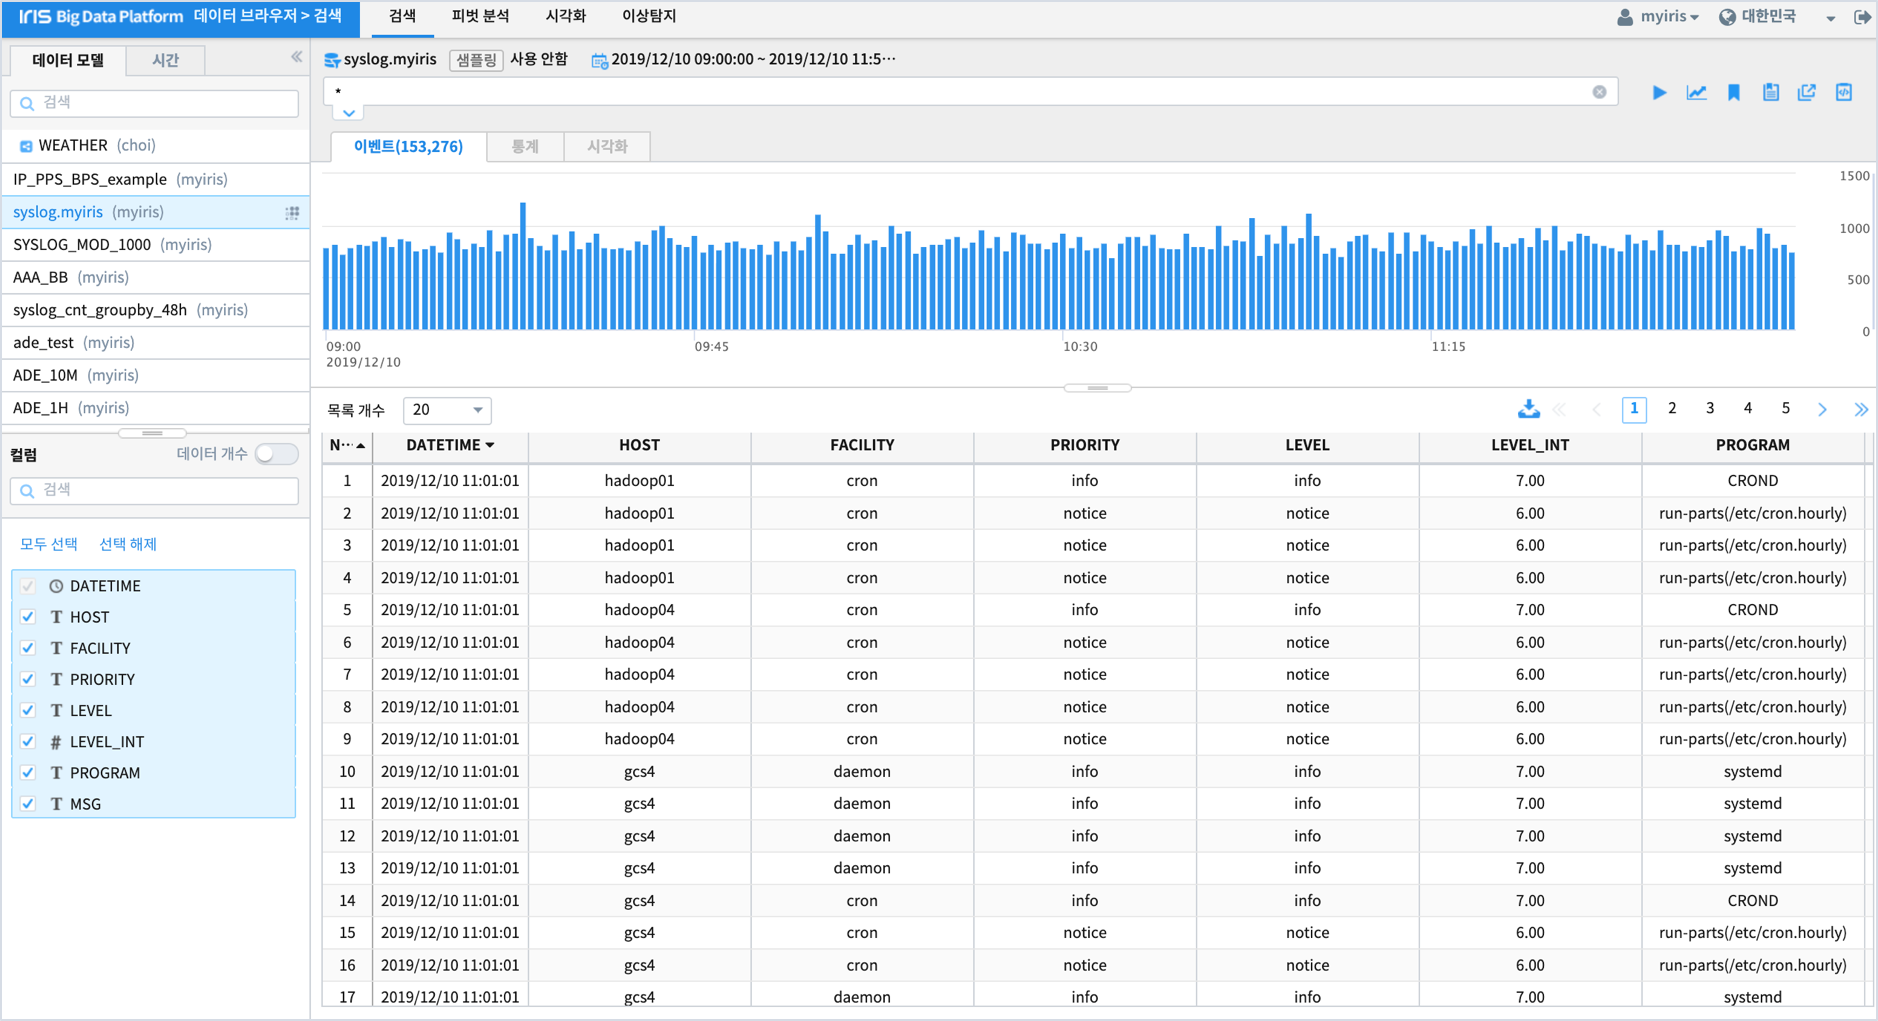Click the logout icon at top right

[x=1862, y=17]
